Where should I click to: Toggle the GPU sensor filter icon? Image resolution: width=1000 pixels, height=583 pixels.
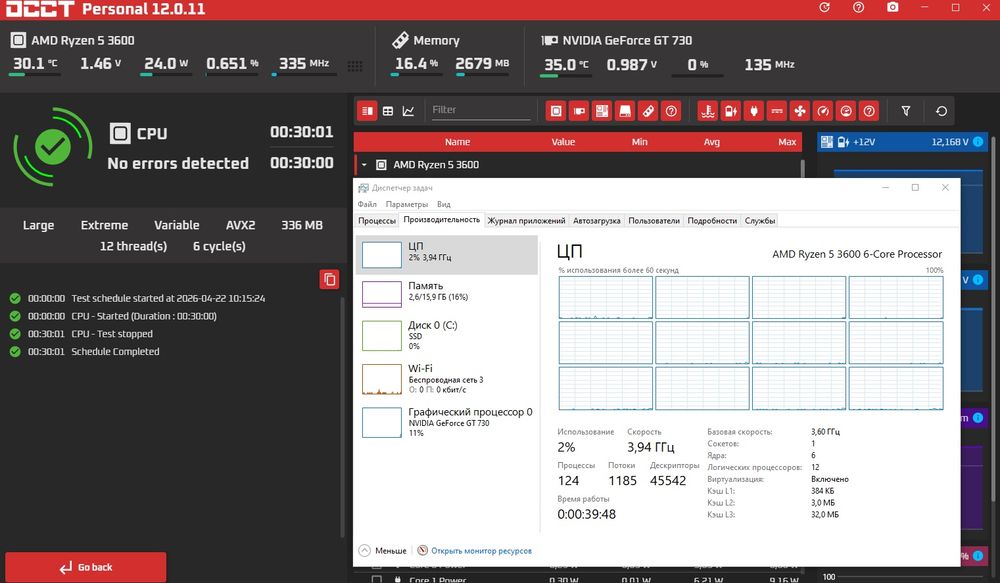coord(579,111)
